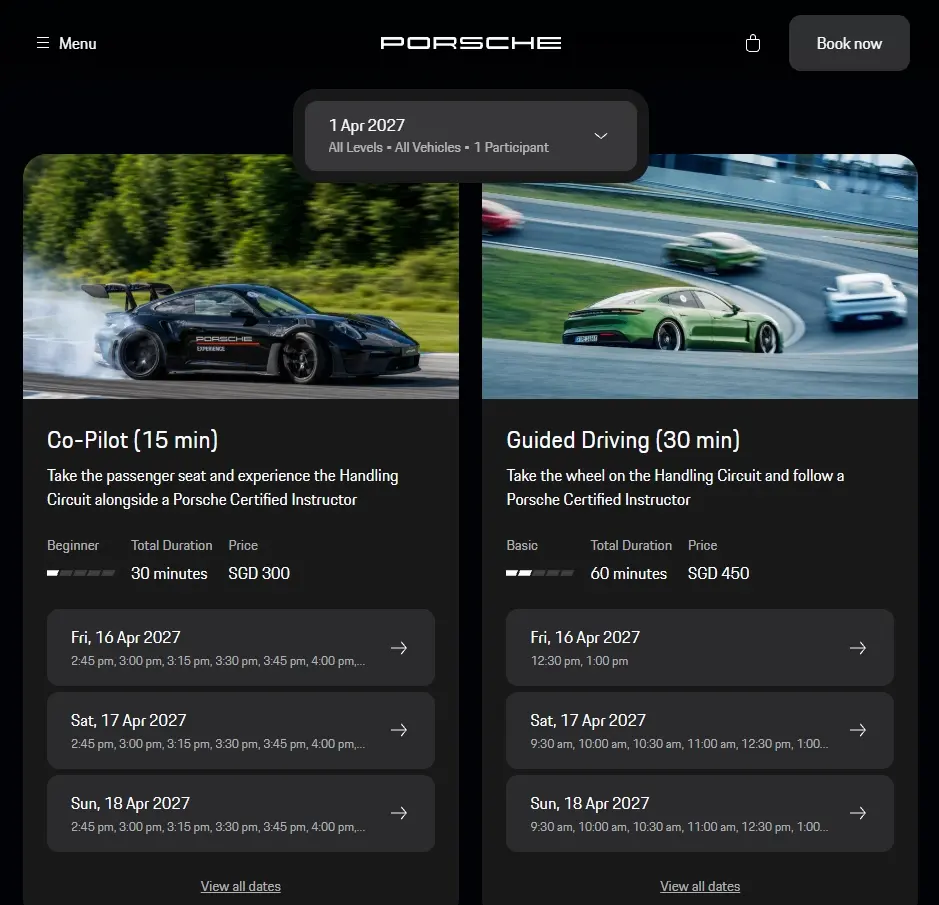Viewport: 939px width, 905px height.
Task: Click the 12:30 pm, 1:00 pm times text
Action: [579, 661]
